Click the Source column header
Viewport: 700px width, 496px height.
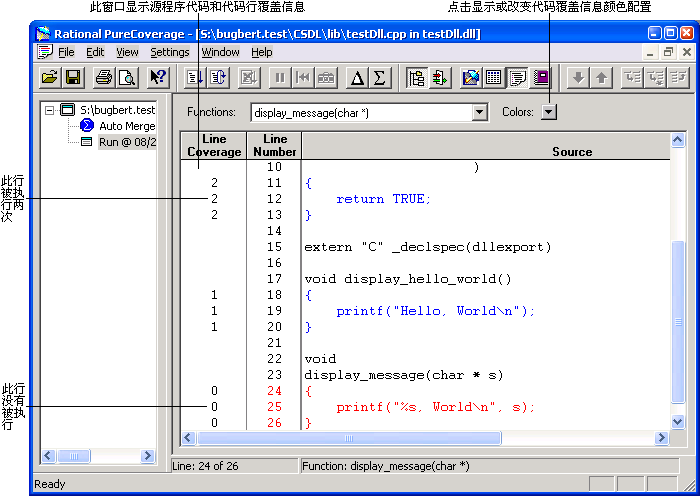pos(487,146)
